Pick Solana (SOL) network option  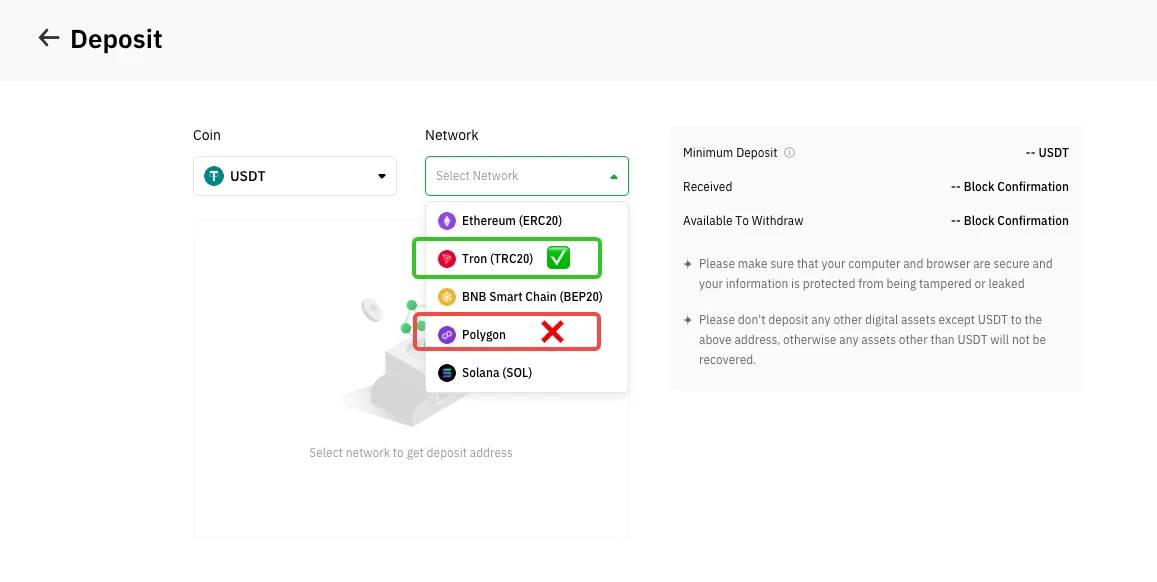pos(527,373)
